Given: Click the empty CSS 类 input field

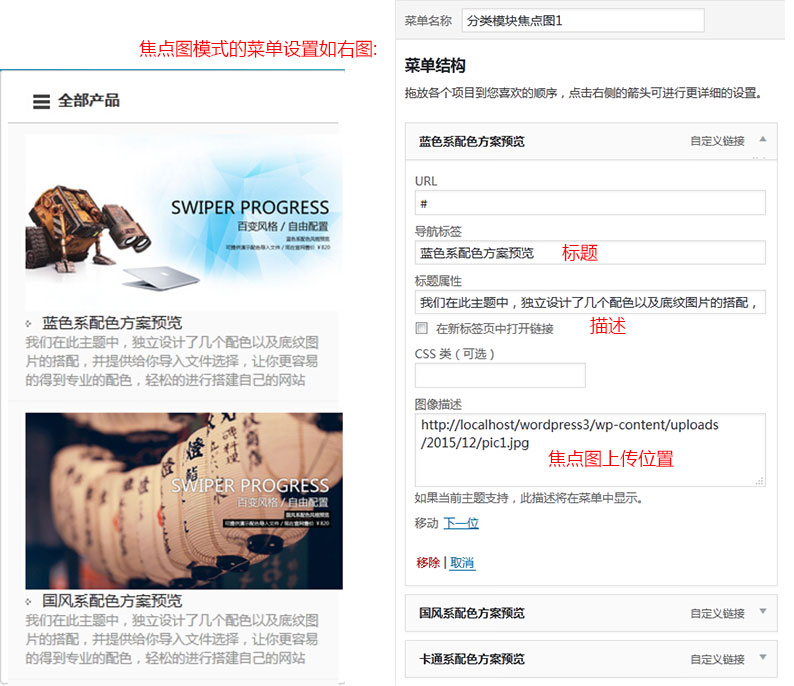Looking at the screenshot, I should [499, 375].
